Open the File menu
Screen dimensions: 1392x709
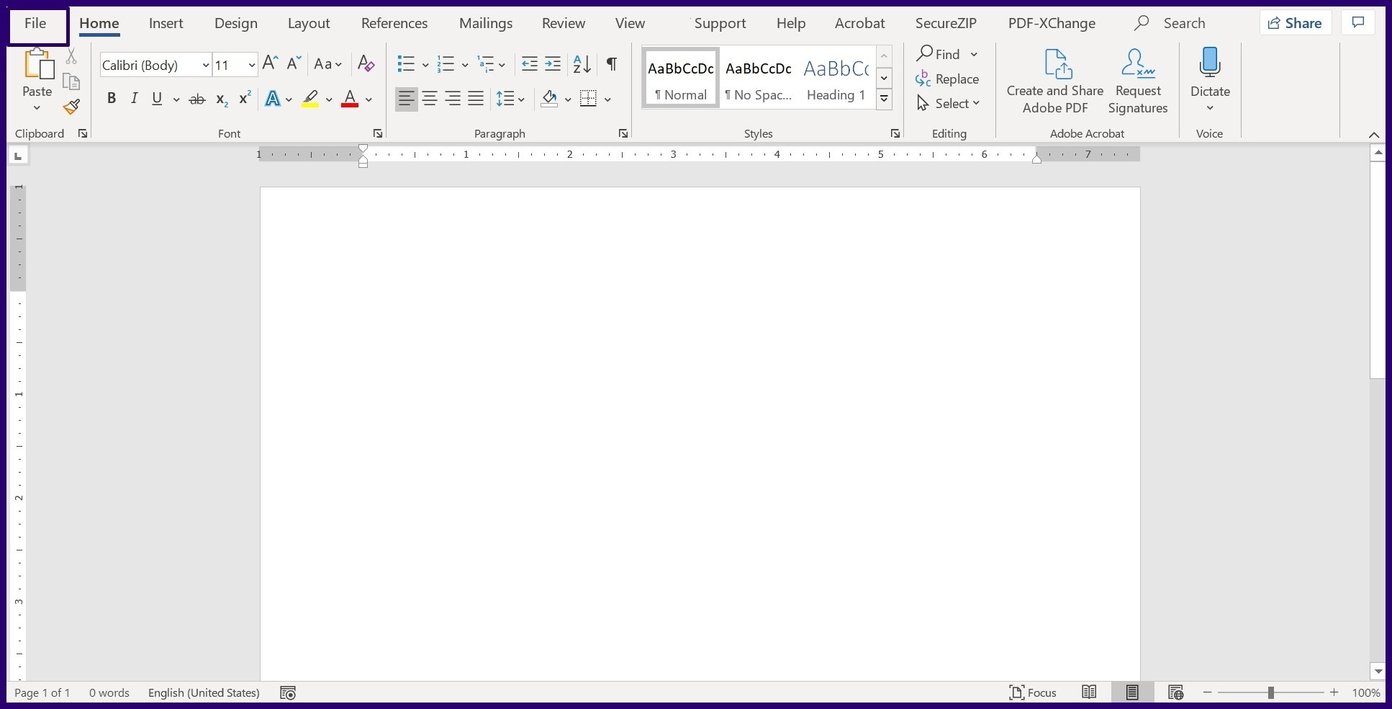[x=35, y=22]
